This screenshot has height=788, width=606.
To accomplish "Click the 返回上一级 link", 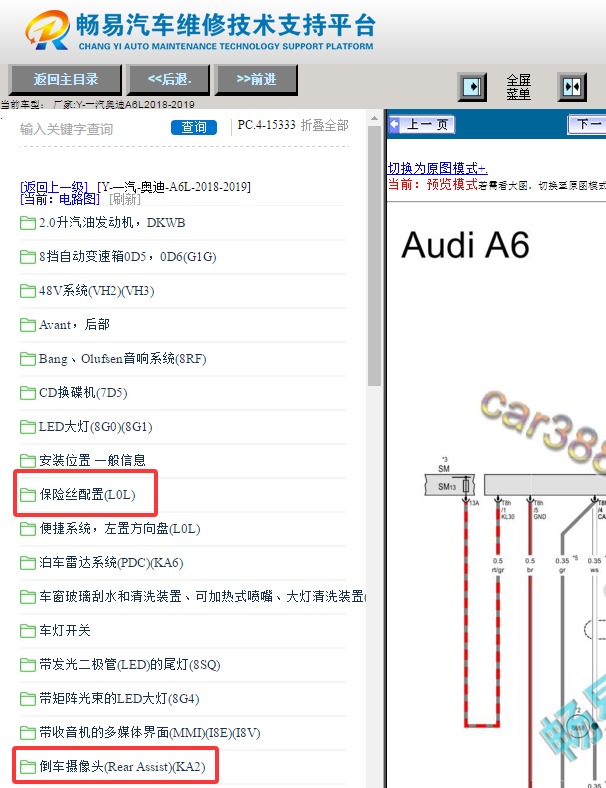I will 54,187.
